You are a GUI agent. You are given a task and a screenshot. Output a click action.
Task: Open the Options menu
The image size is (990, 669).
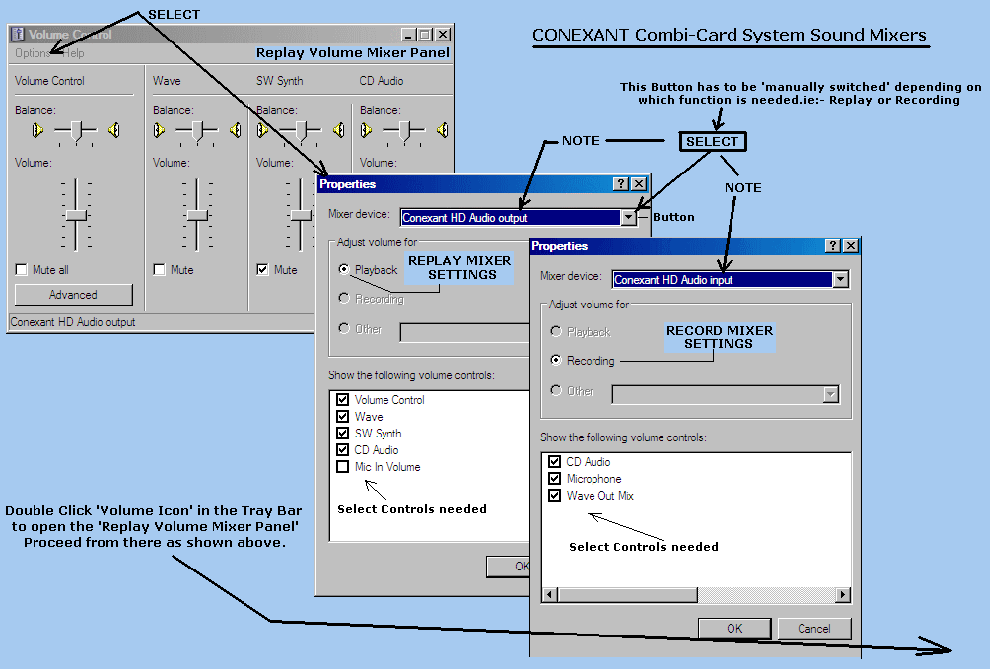click(x=32, y=53)
